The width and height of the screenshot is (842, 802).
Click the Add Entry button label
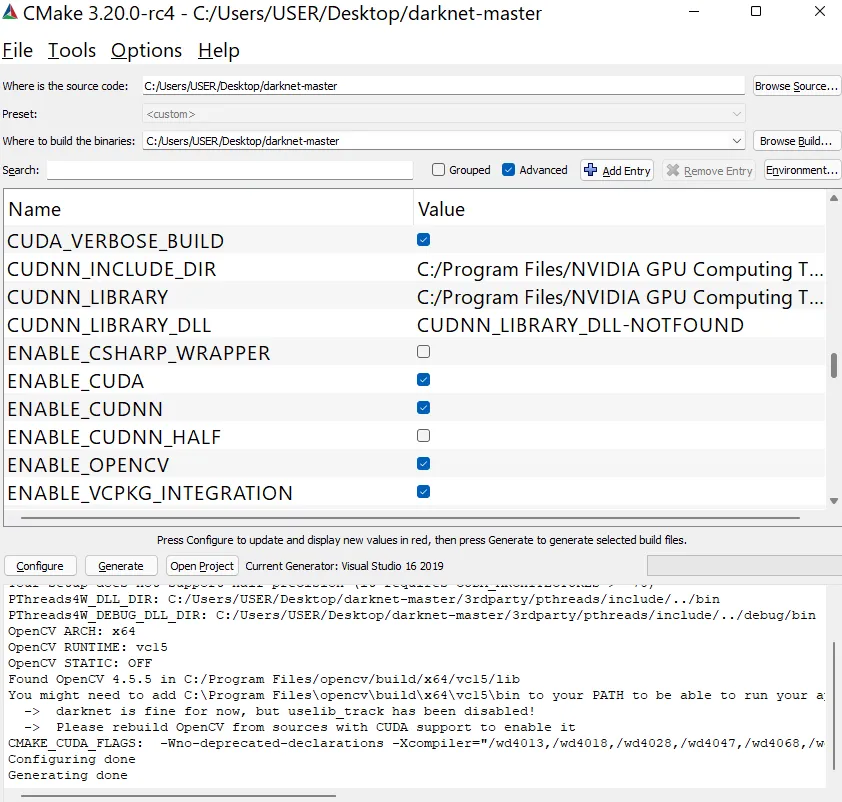point(626,171)
